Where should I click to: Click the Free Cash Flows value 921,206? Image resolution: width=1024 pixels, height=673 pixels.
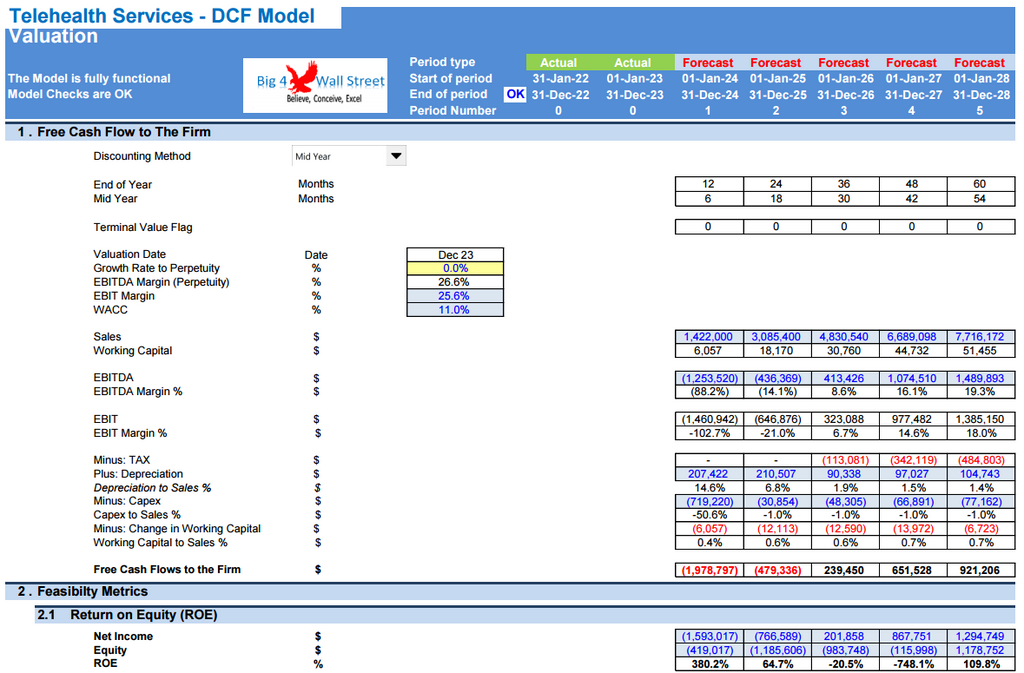point(980,570)
